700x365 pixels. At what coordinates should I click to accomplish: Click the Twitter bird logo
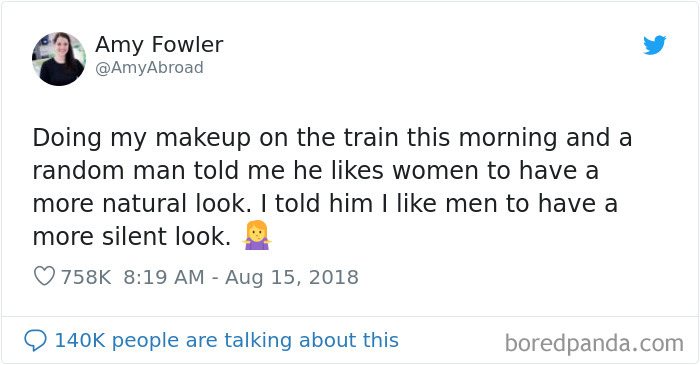point(654,45)
